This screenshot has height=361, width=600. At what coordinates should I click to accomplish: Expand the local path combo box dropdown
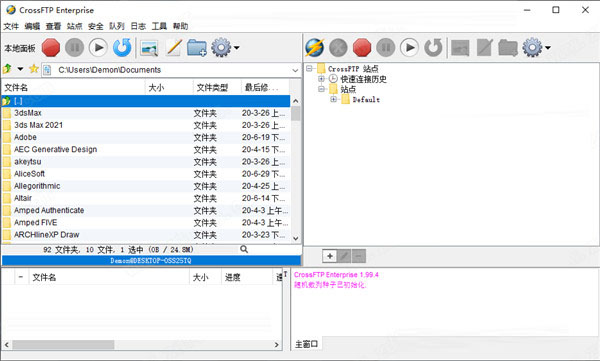click(295, 70)
